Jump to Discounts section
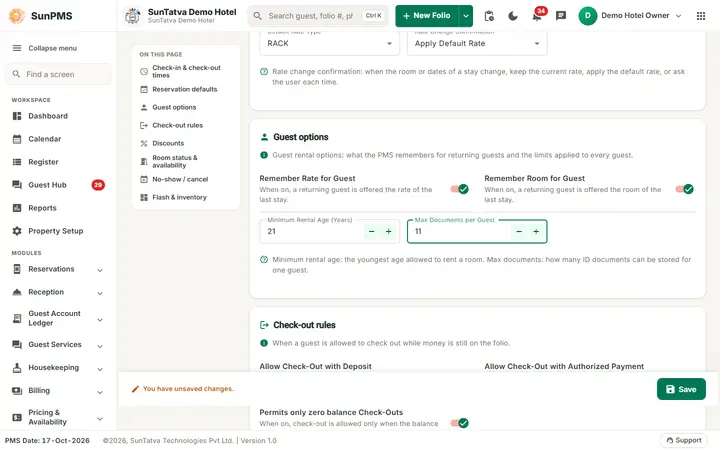The height and width of the screenshot is (450, 720). 186,143
